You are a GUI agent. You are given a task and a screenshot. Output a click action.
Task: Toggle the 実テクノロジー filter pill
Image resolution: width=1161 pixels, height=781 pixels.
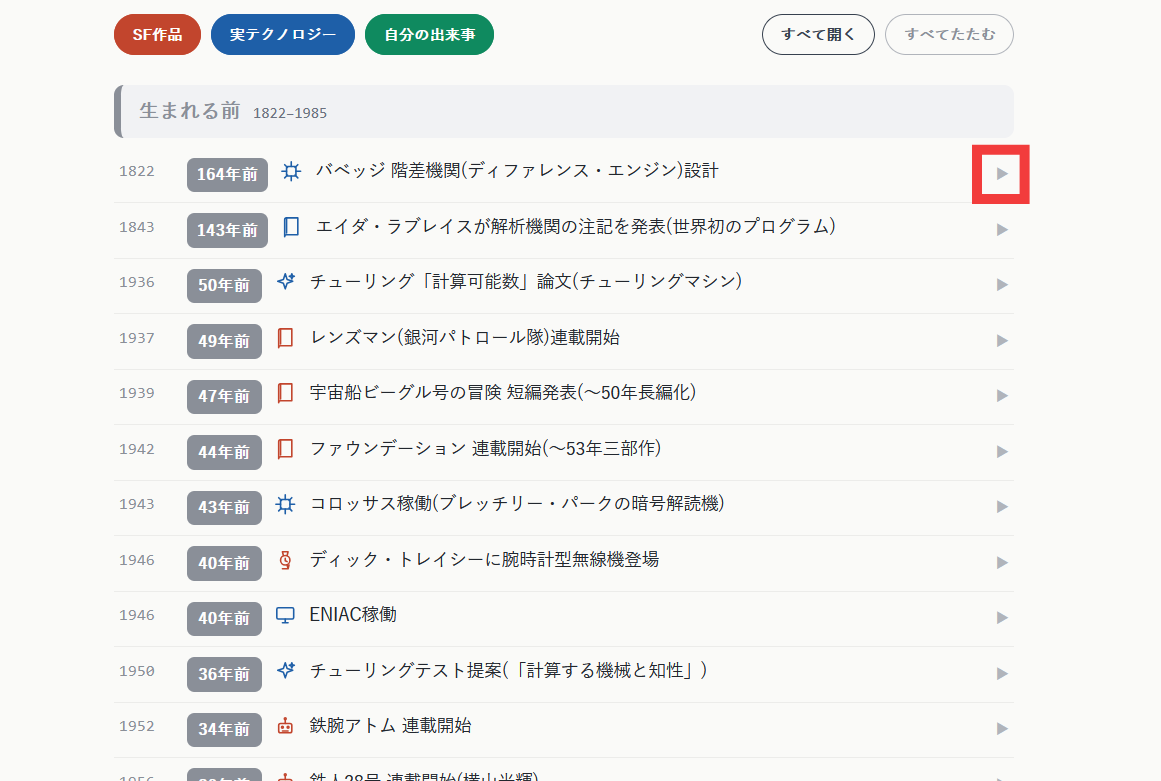(x=282, y=34)
